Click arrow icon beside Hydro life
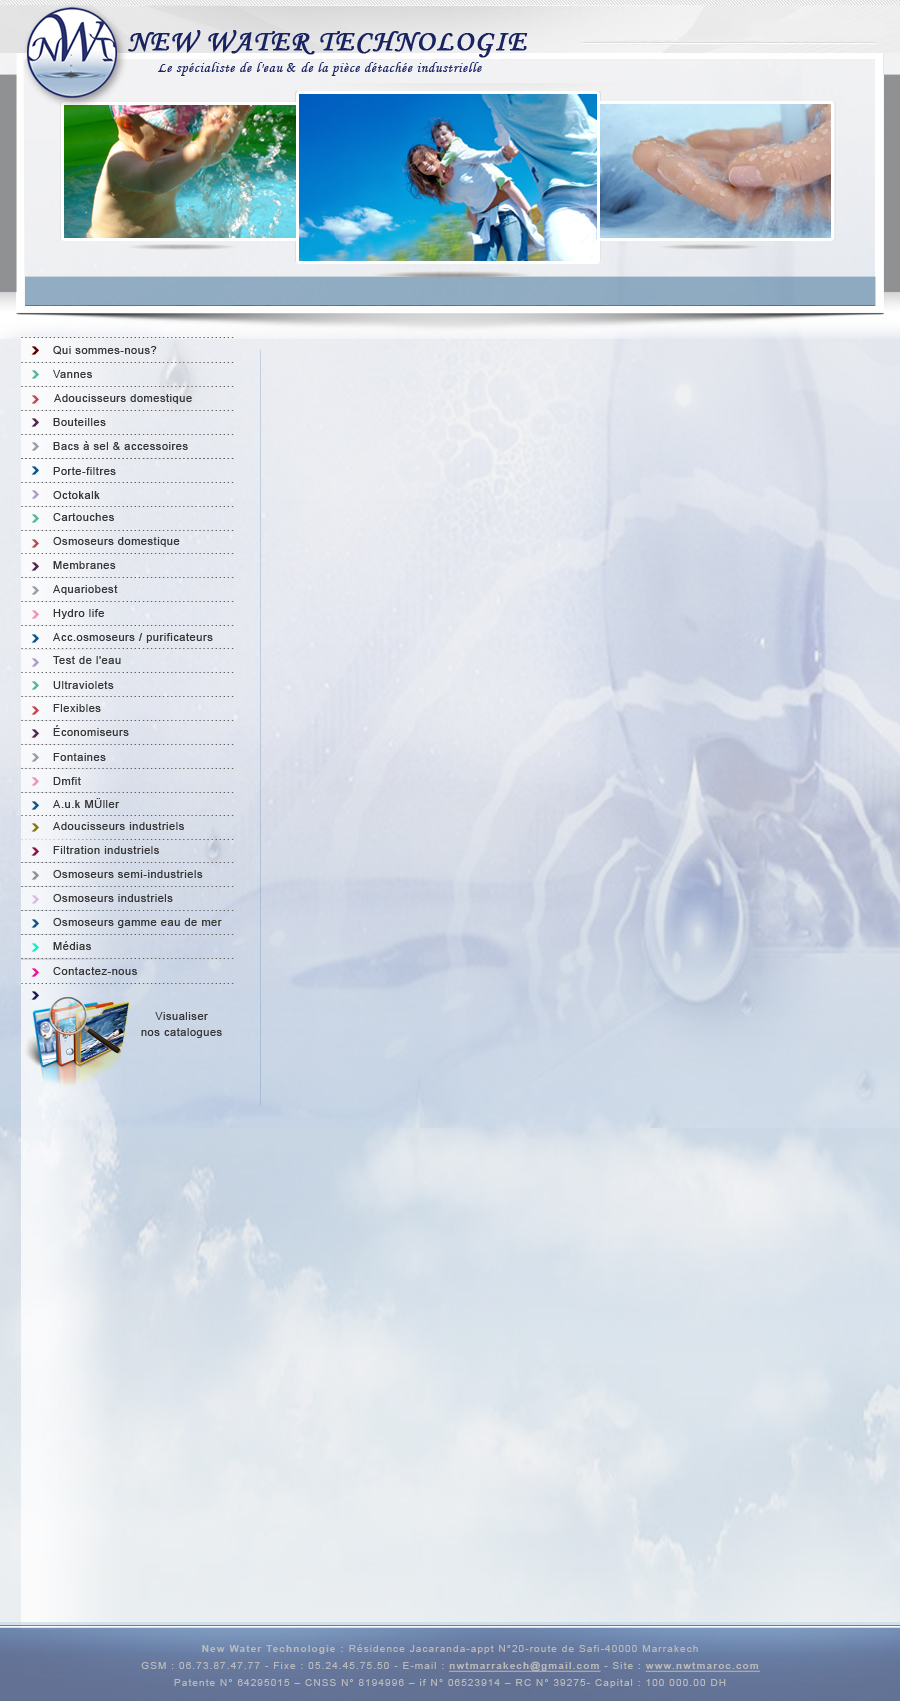 click(x=35, y=614)
